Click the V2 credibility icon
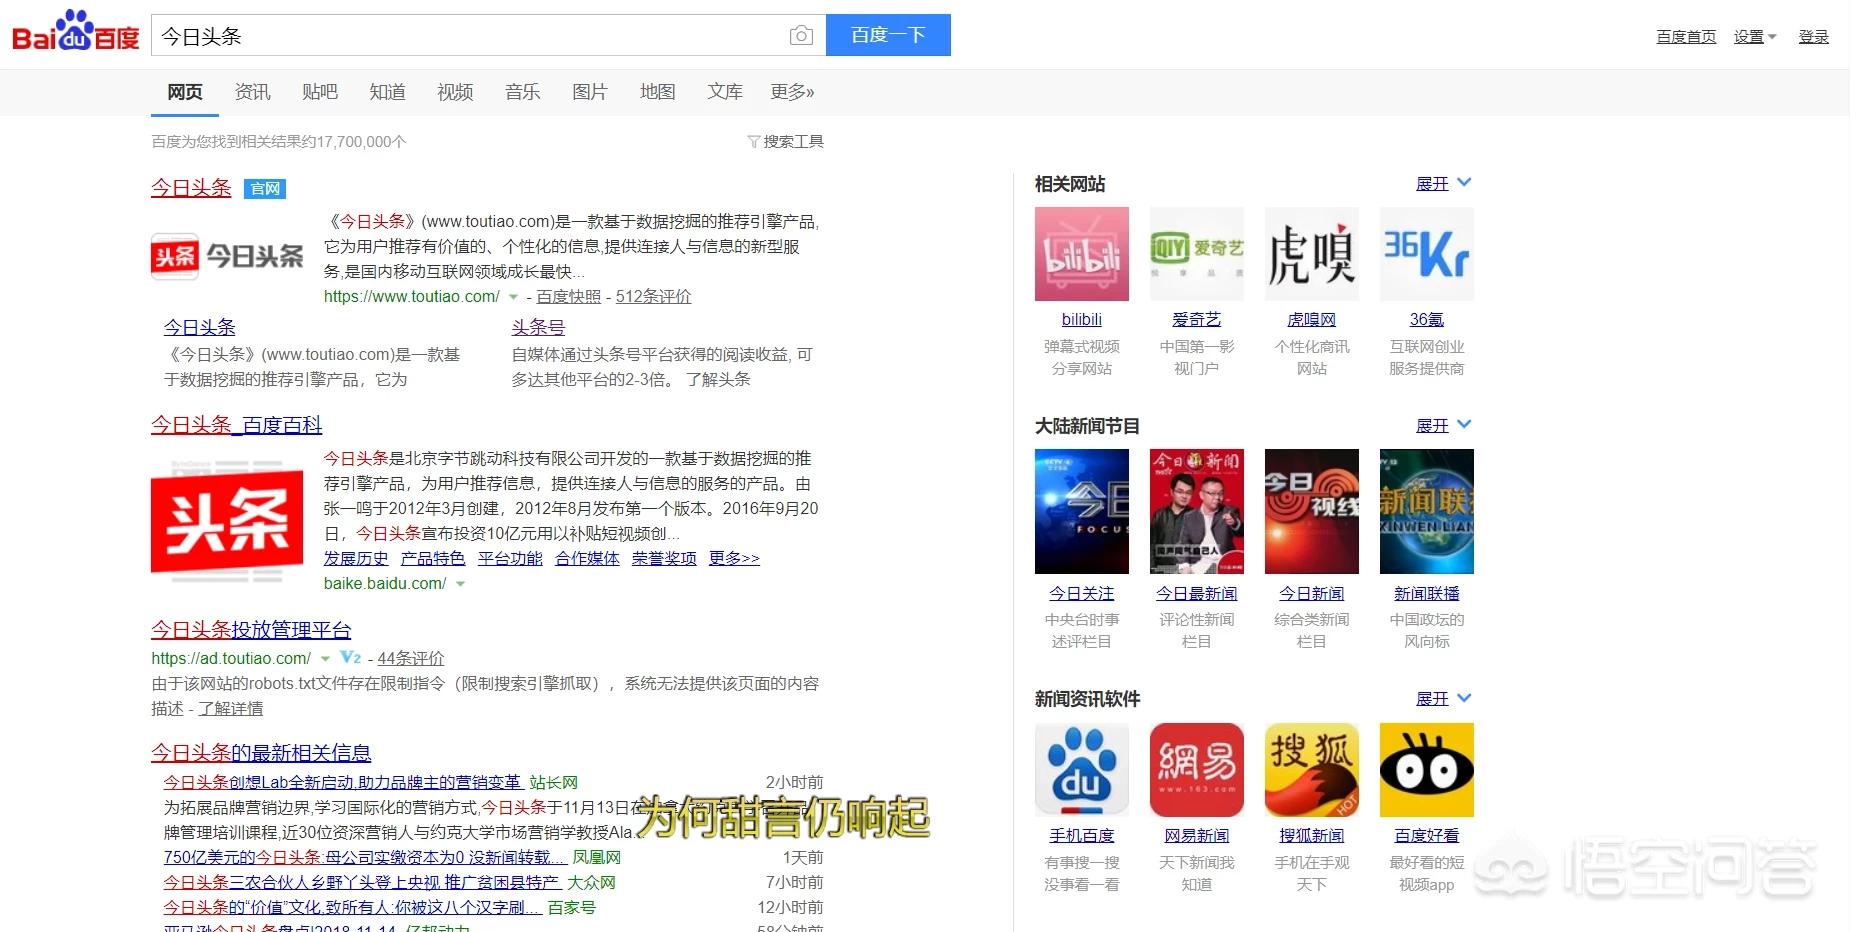1850x932 pixels. (x=350, y=657)
